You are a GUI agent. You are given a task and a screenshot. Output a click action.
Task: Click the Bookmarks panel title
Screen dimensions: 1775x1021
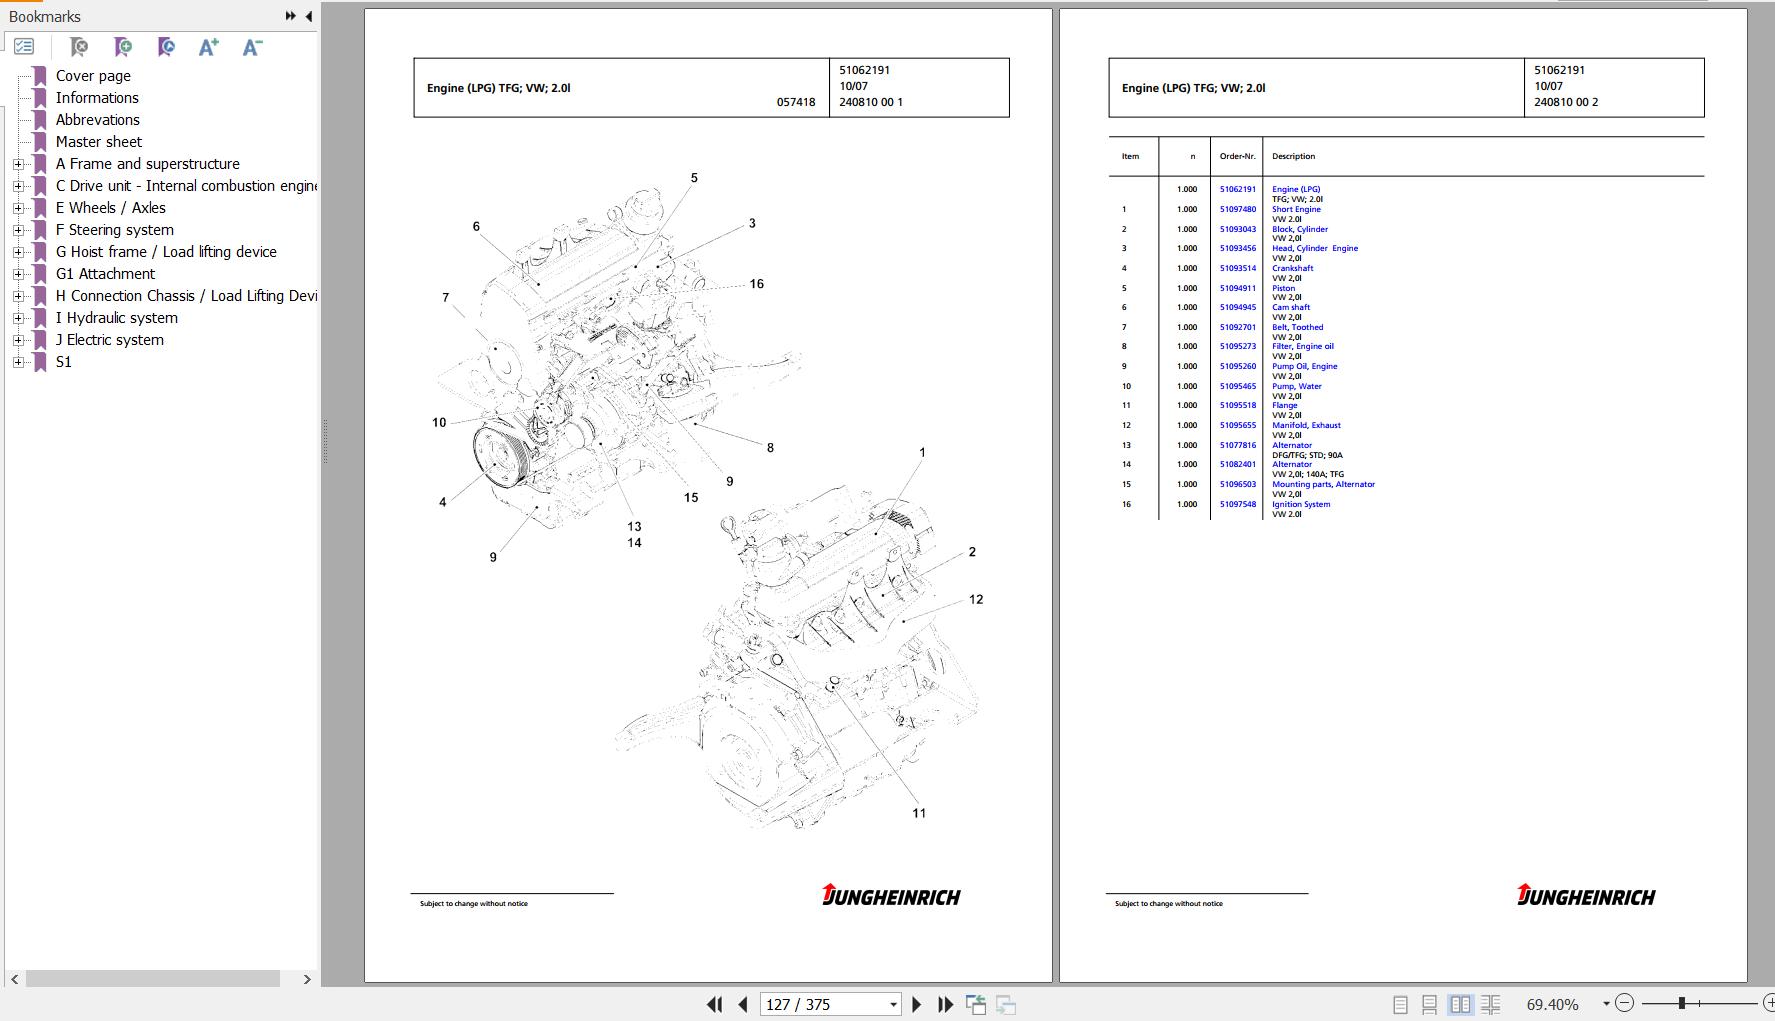click(45, 16)
